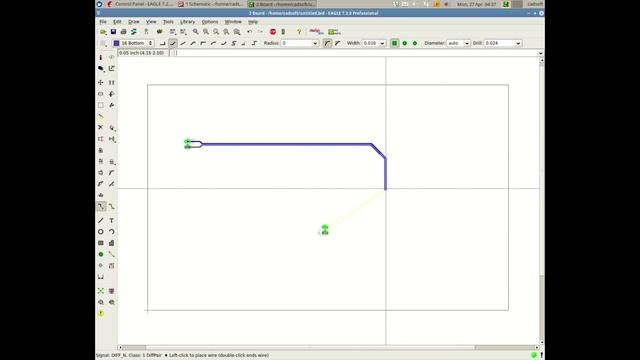Stop the running command with the red stop icon

(273, 32)
